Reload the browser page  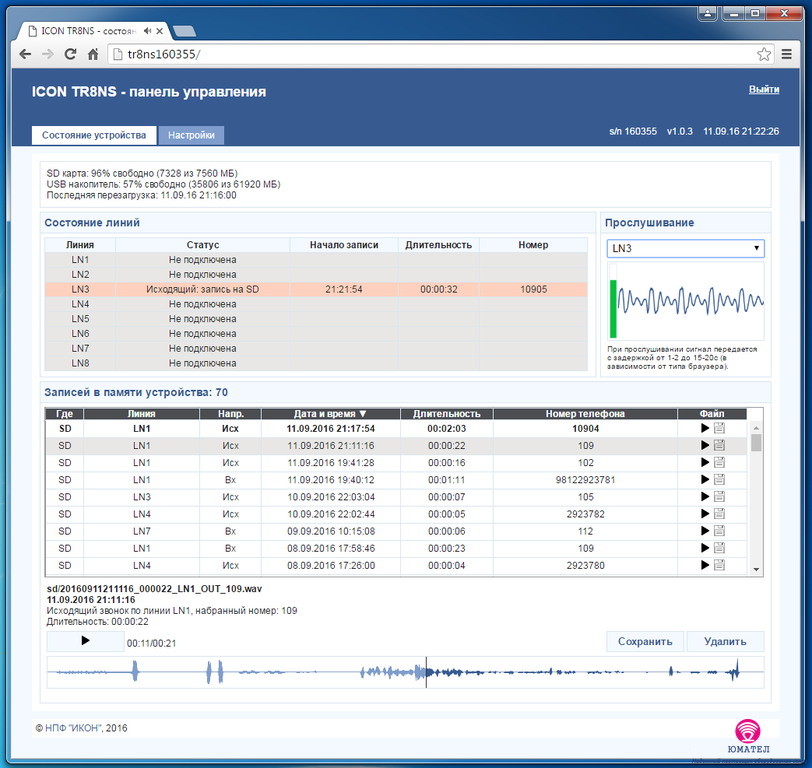coord(70,54)
